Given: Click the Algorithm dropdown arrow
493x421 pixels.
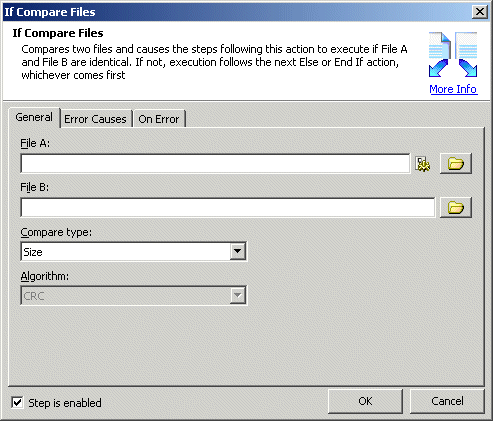Looking at the screenshot, I should (238, 295).
